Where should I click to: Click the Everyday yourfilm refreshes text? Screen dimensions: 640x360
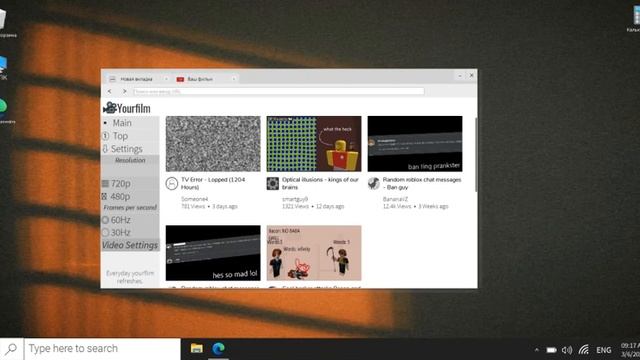(130, 277)
